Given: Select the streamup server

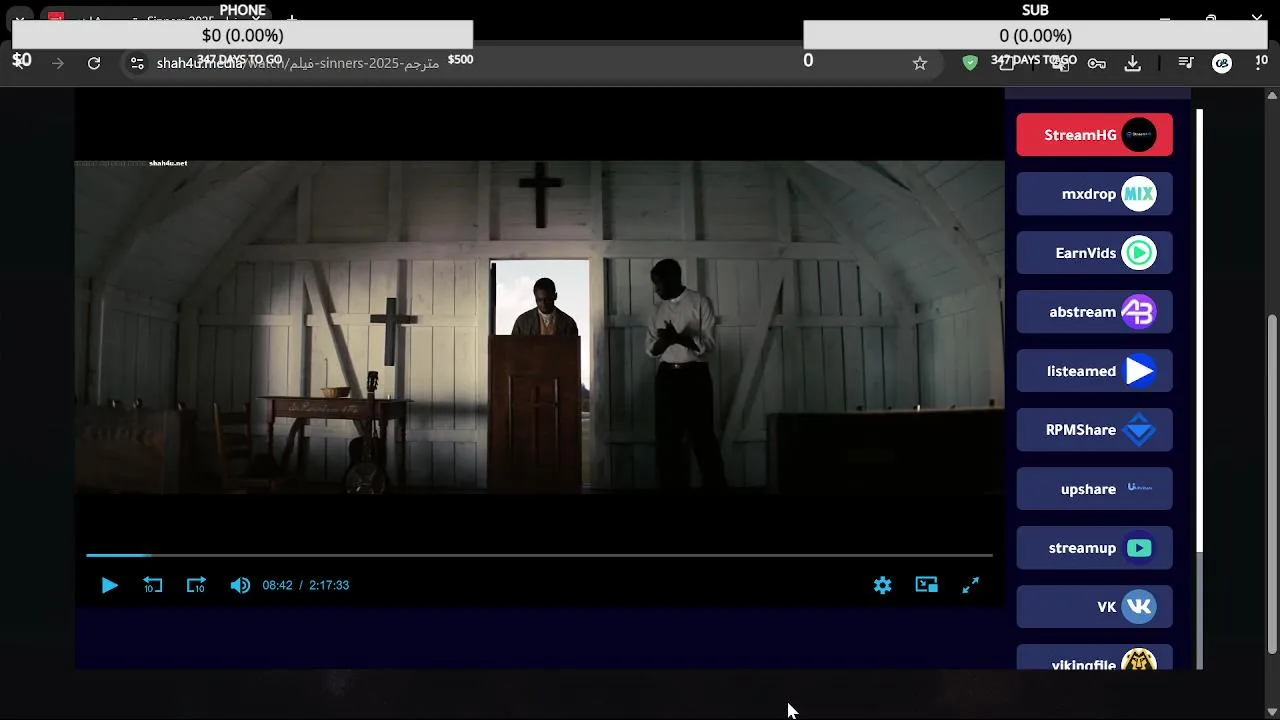Looking at the screenshot, I should tap(1094, 548).
